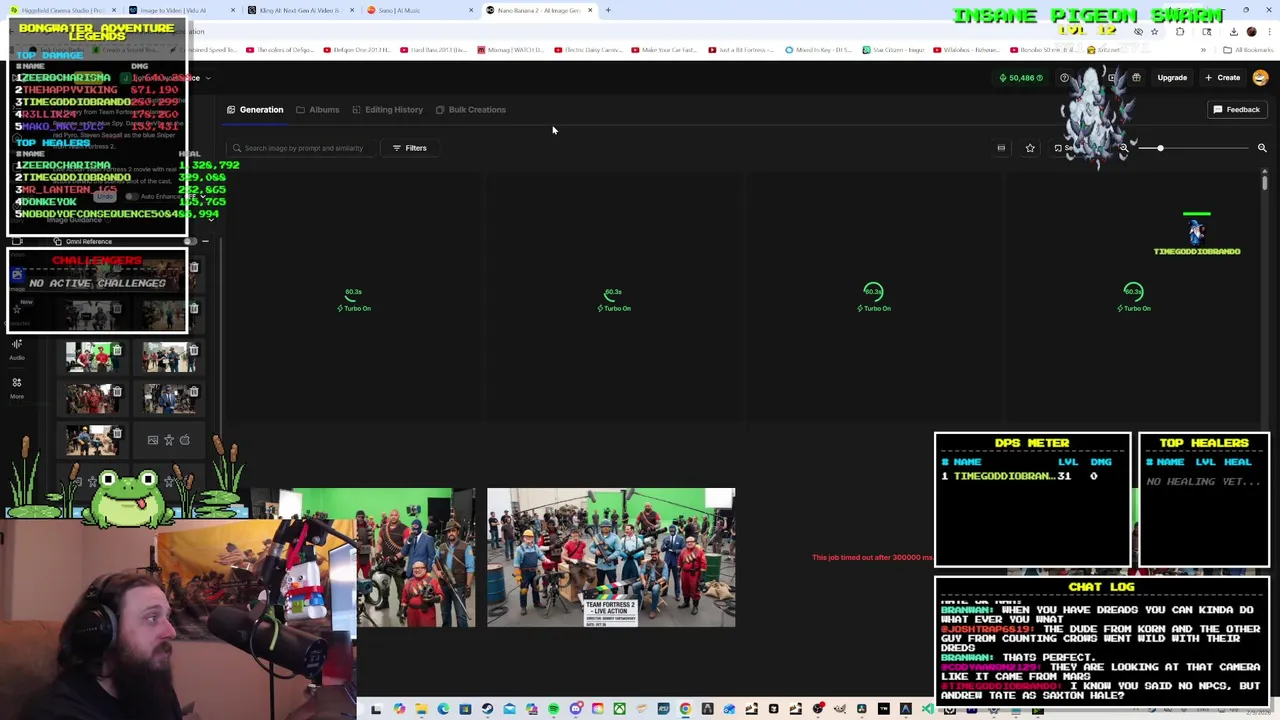Open the Mixed In Key bookmark
This screenshot has width=1280, height=720.
[819, 49]
